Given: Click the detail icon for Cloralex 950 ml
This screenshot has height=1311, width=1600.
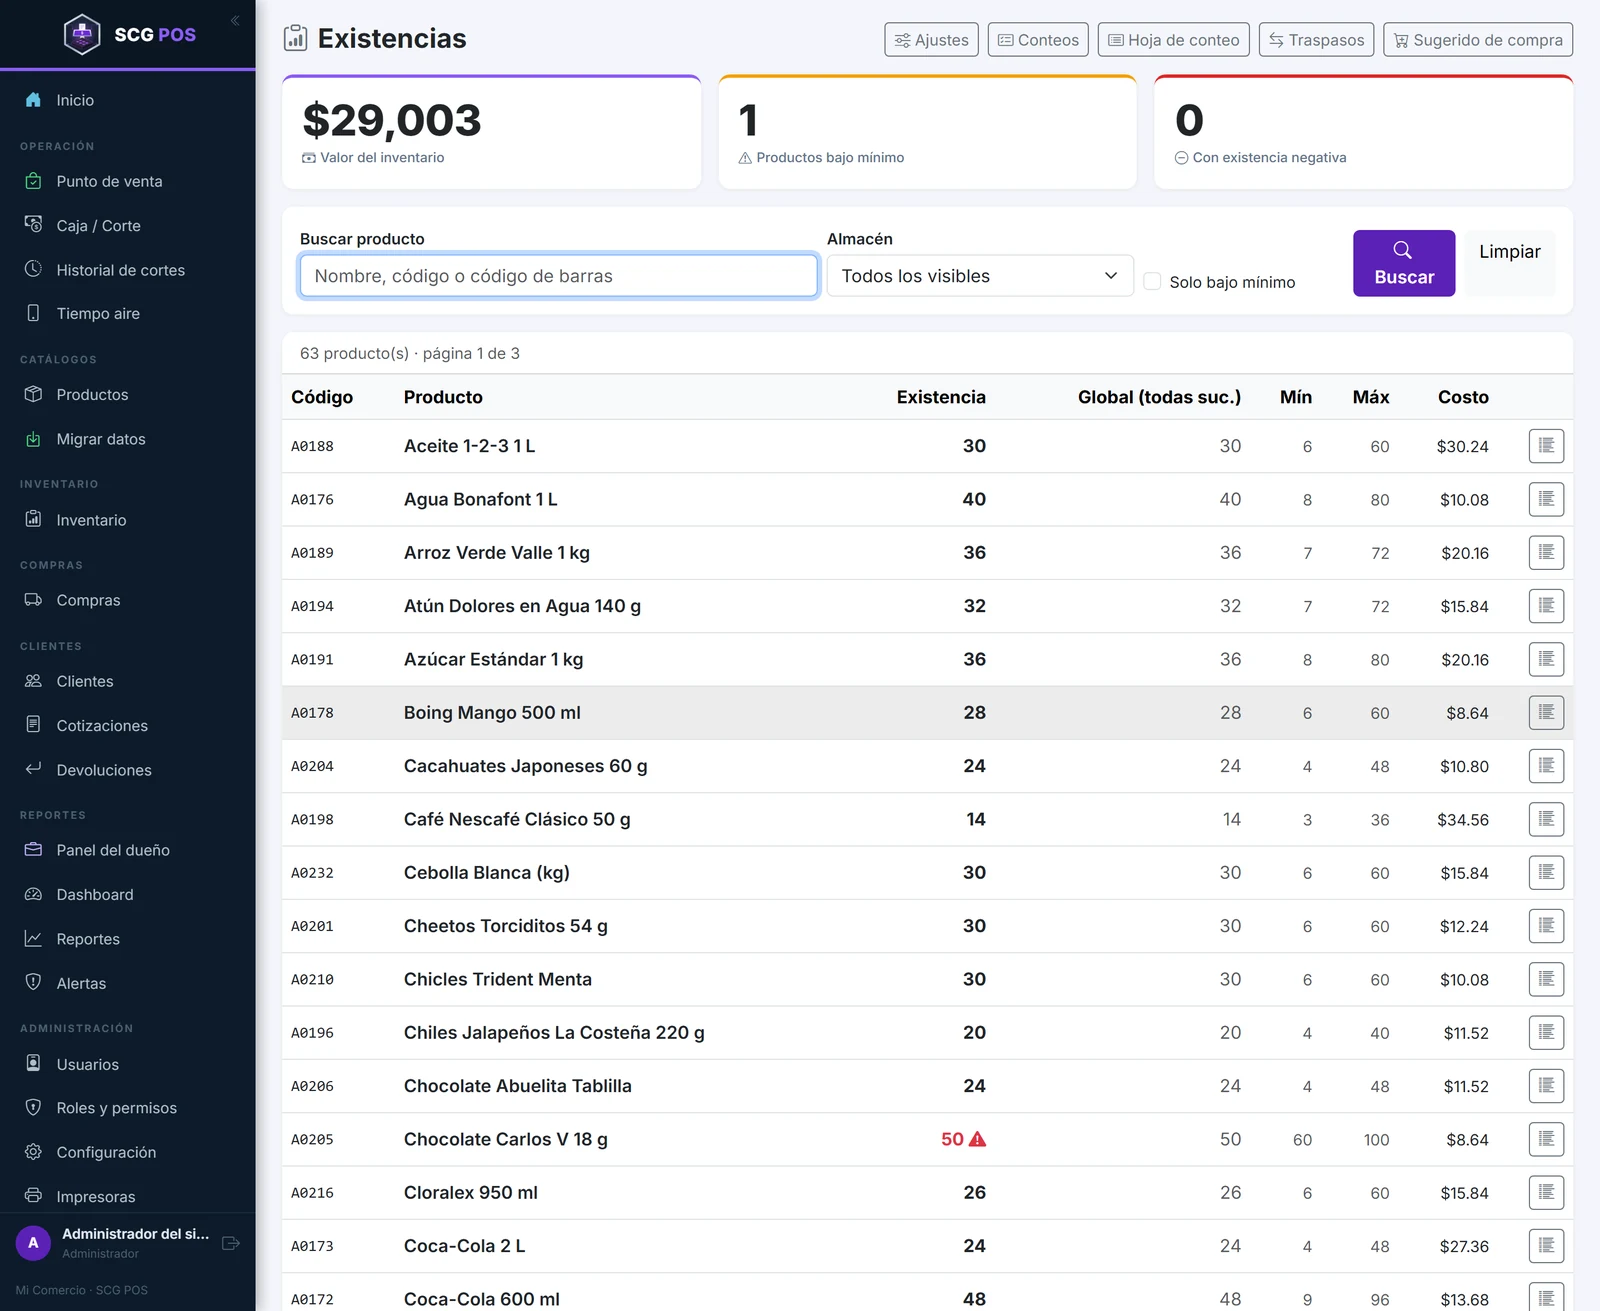Looking at the screenshot, I should pyautogui.click(x=1546, y=1193).
